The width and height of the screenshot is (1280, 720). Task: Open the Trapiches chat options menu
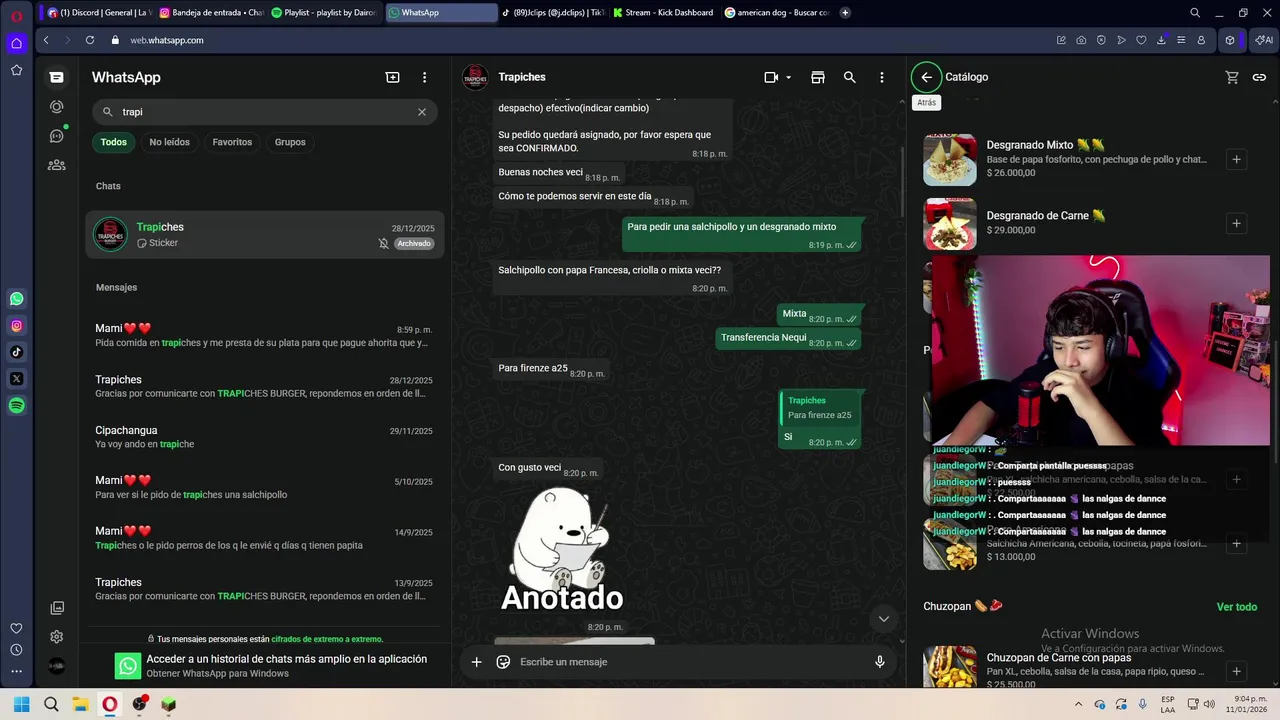coord(881,77)
